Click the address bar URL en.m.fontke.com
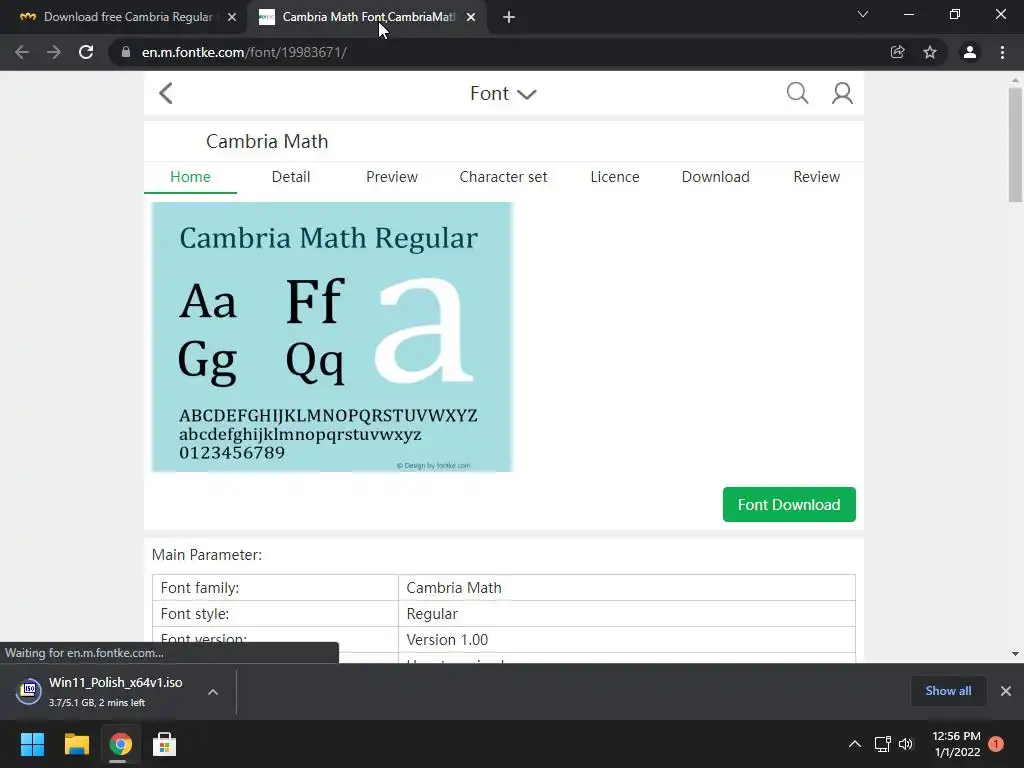The height and width of the screenshot is (768, 1024). 244,52
